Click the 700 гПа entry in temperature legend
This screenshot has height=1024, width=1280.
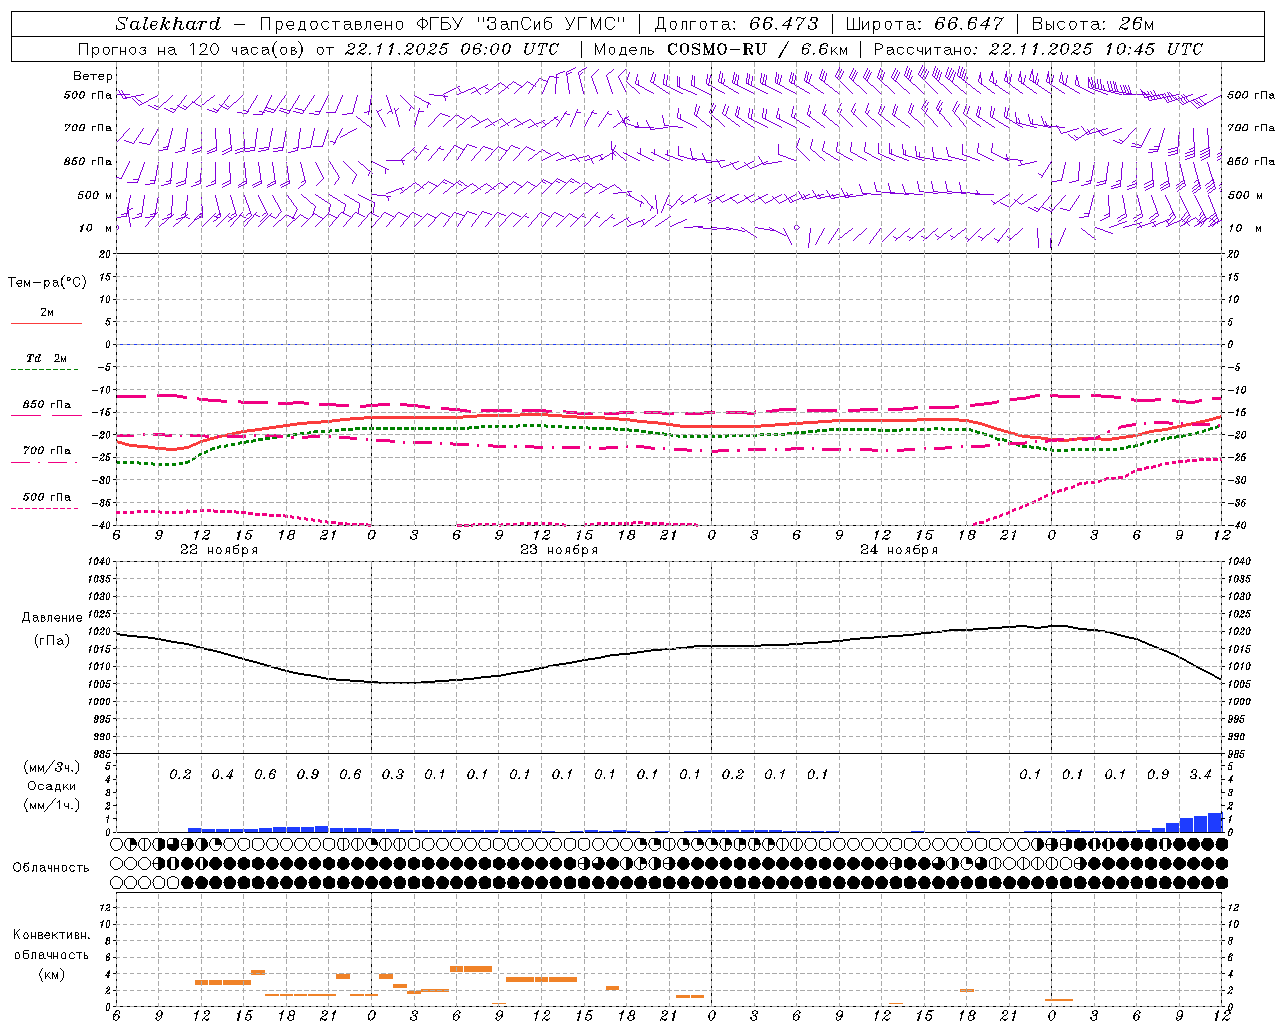(47, 451)
